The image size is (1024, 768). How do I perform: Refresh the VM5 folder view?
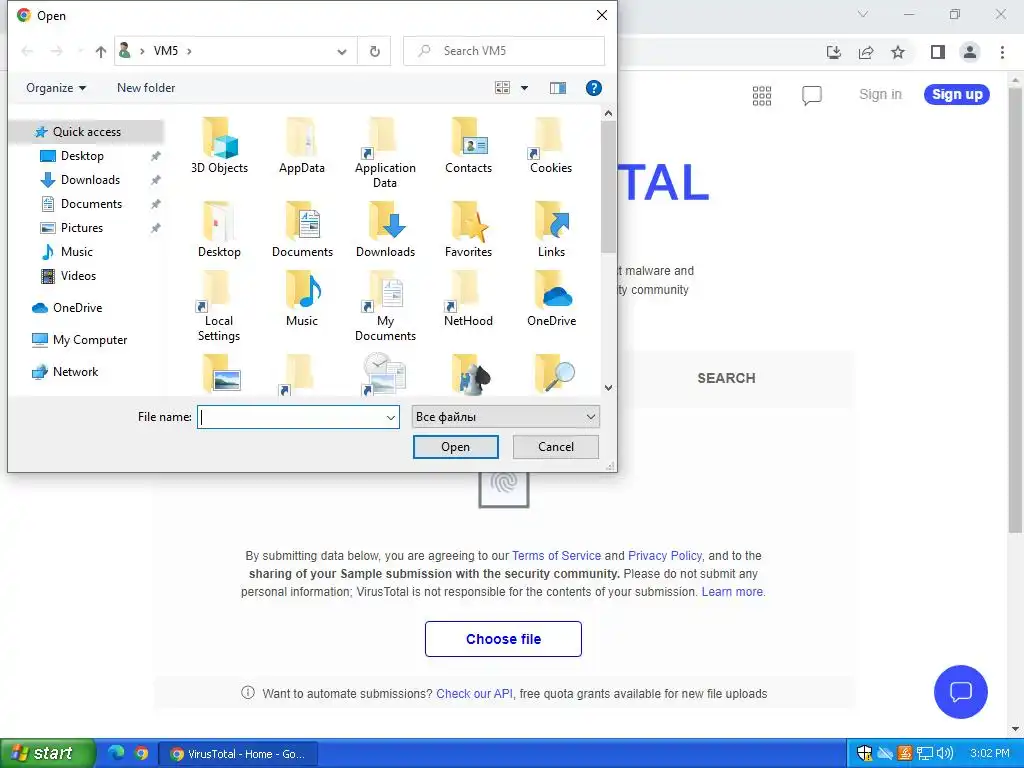click(x=375, y=51)
